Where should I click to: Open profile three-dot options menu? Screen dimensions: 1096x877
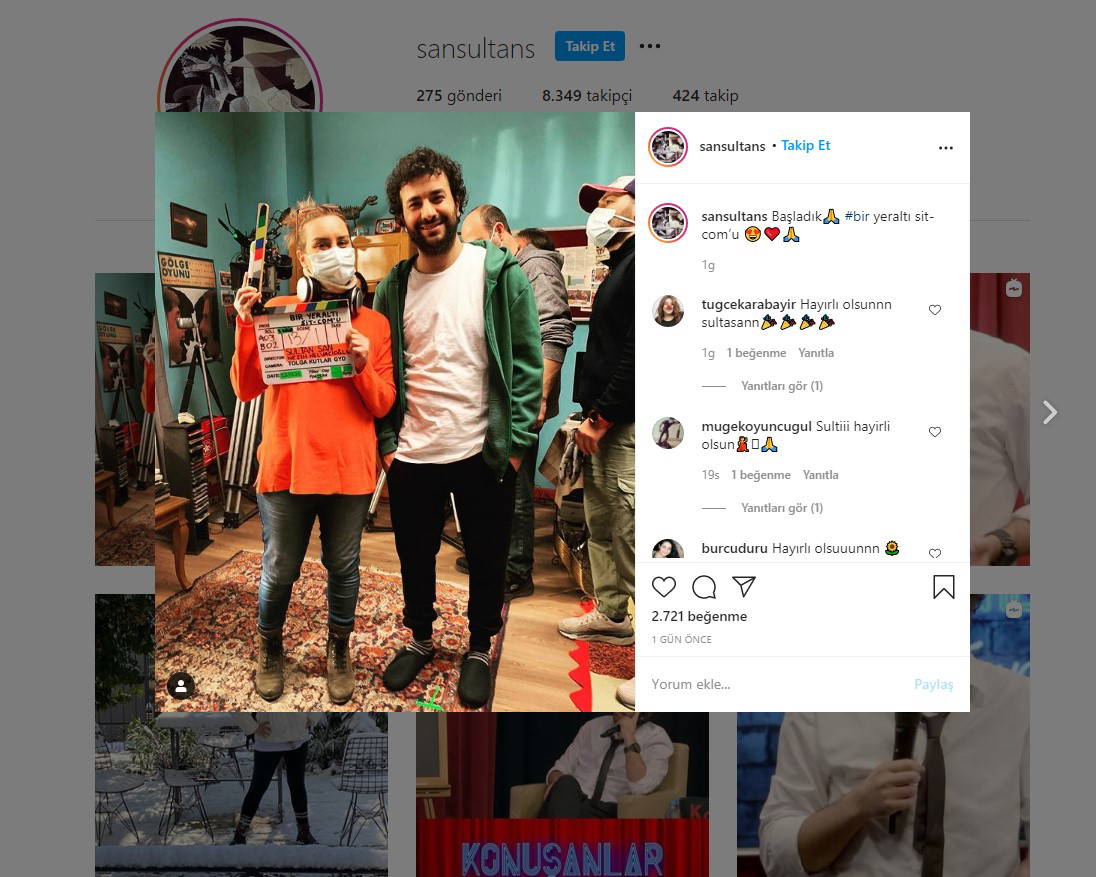tap(650, 46)
